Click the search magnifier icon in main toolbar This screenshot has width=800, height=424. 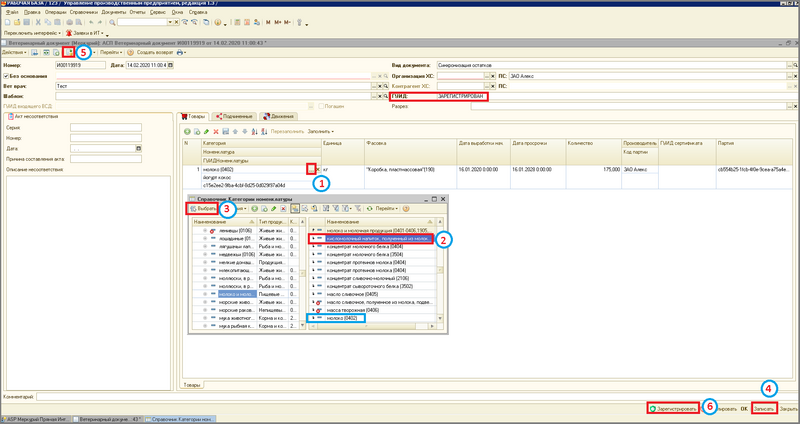pyautogui.click(x=112, y=22)
